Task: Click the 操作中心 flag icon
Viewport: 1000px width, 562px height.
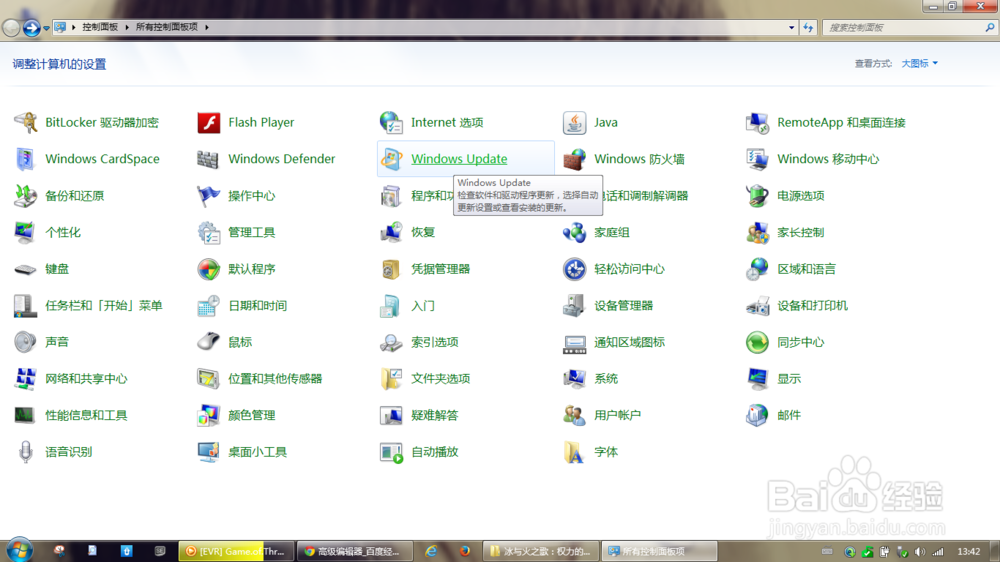Action: pos(209,196)
